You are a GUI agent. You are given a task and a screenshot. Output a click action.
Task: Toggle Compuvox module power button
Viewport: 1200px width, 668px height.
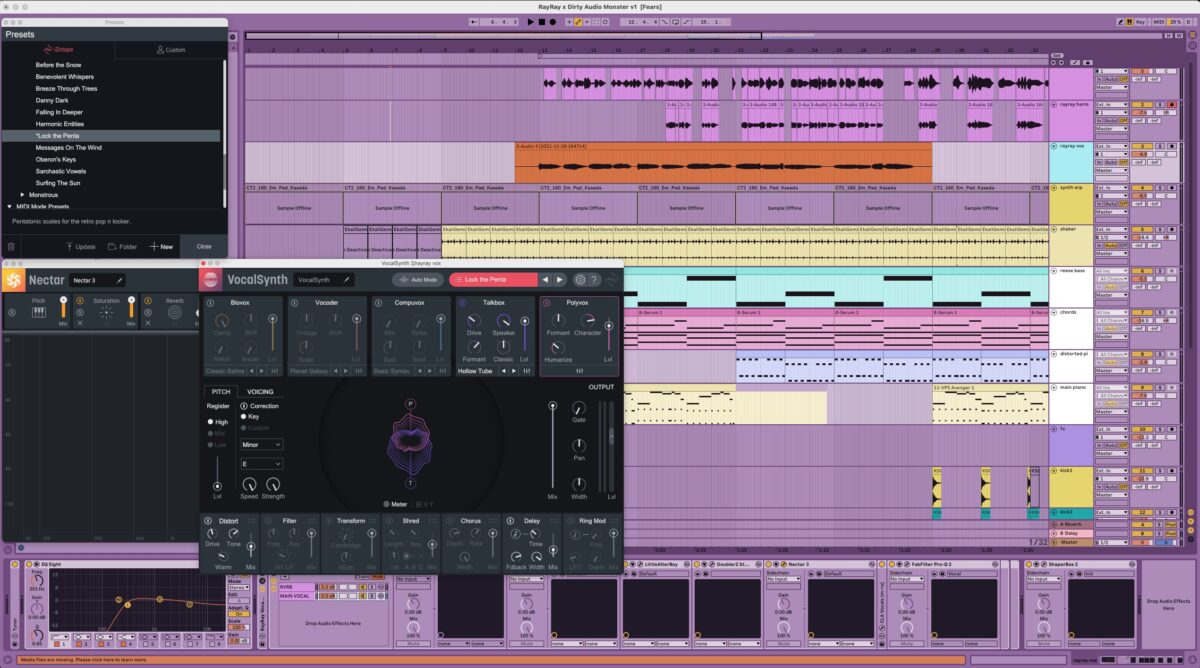click(x=379, y=302)
